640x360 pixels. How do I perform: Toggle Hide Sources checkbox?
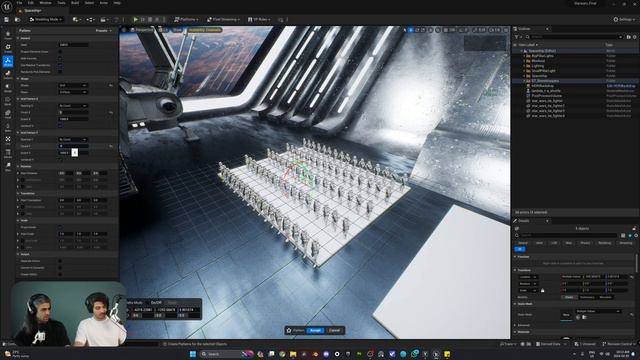60,58
